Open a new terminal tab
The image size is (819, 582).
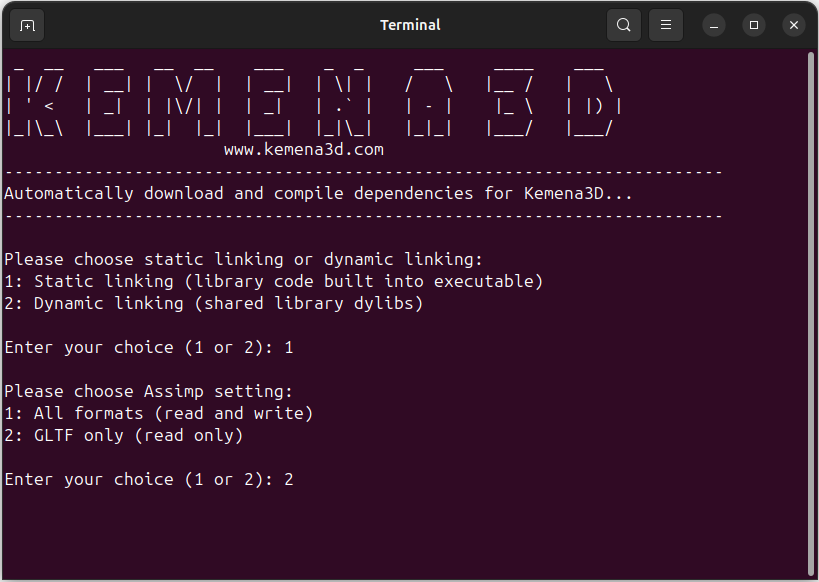(x=27, y=25)
